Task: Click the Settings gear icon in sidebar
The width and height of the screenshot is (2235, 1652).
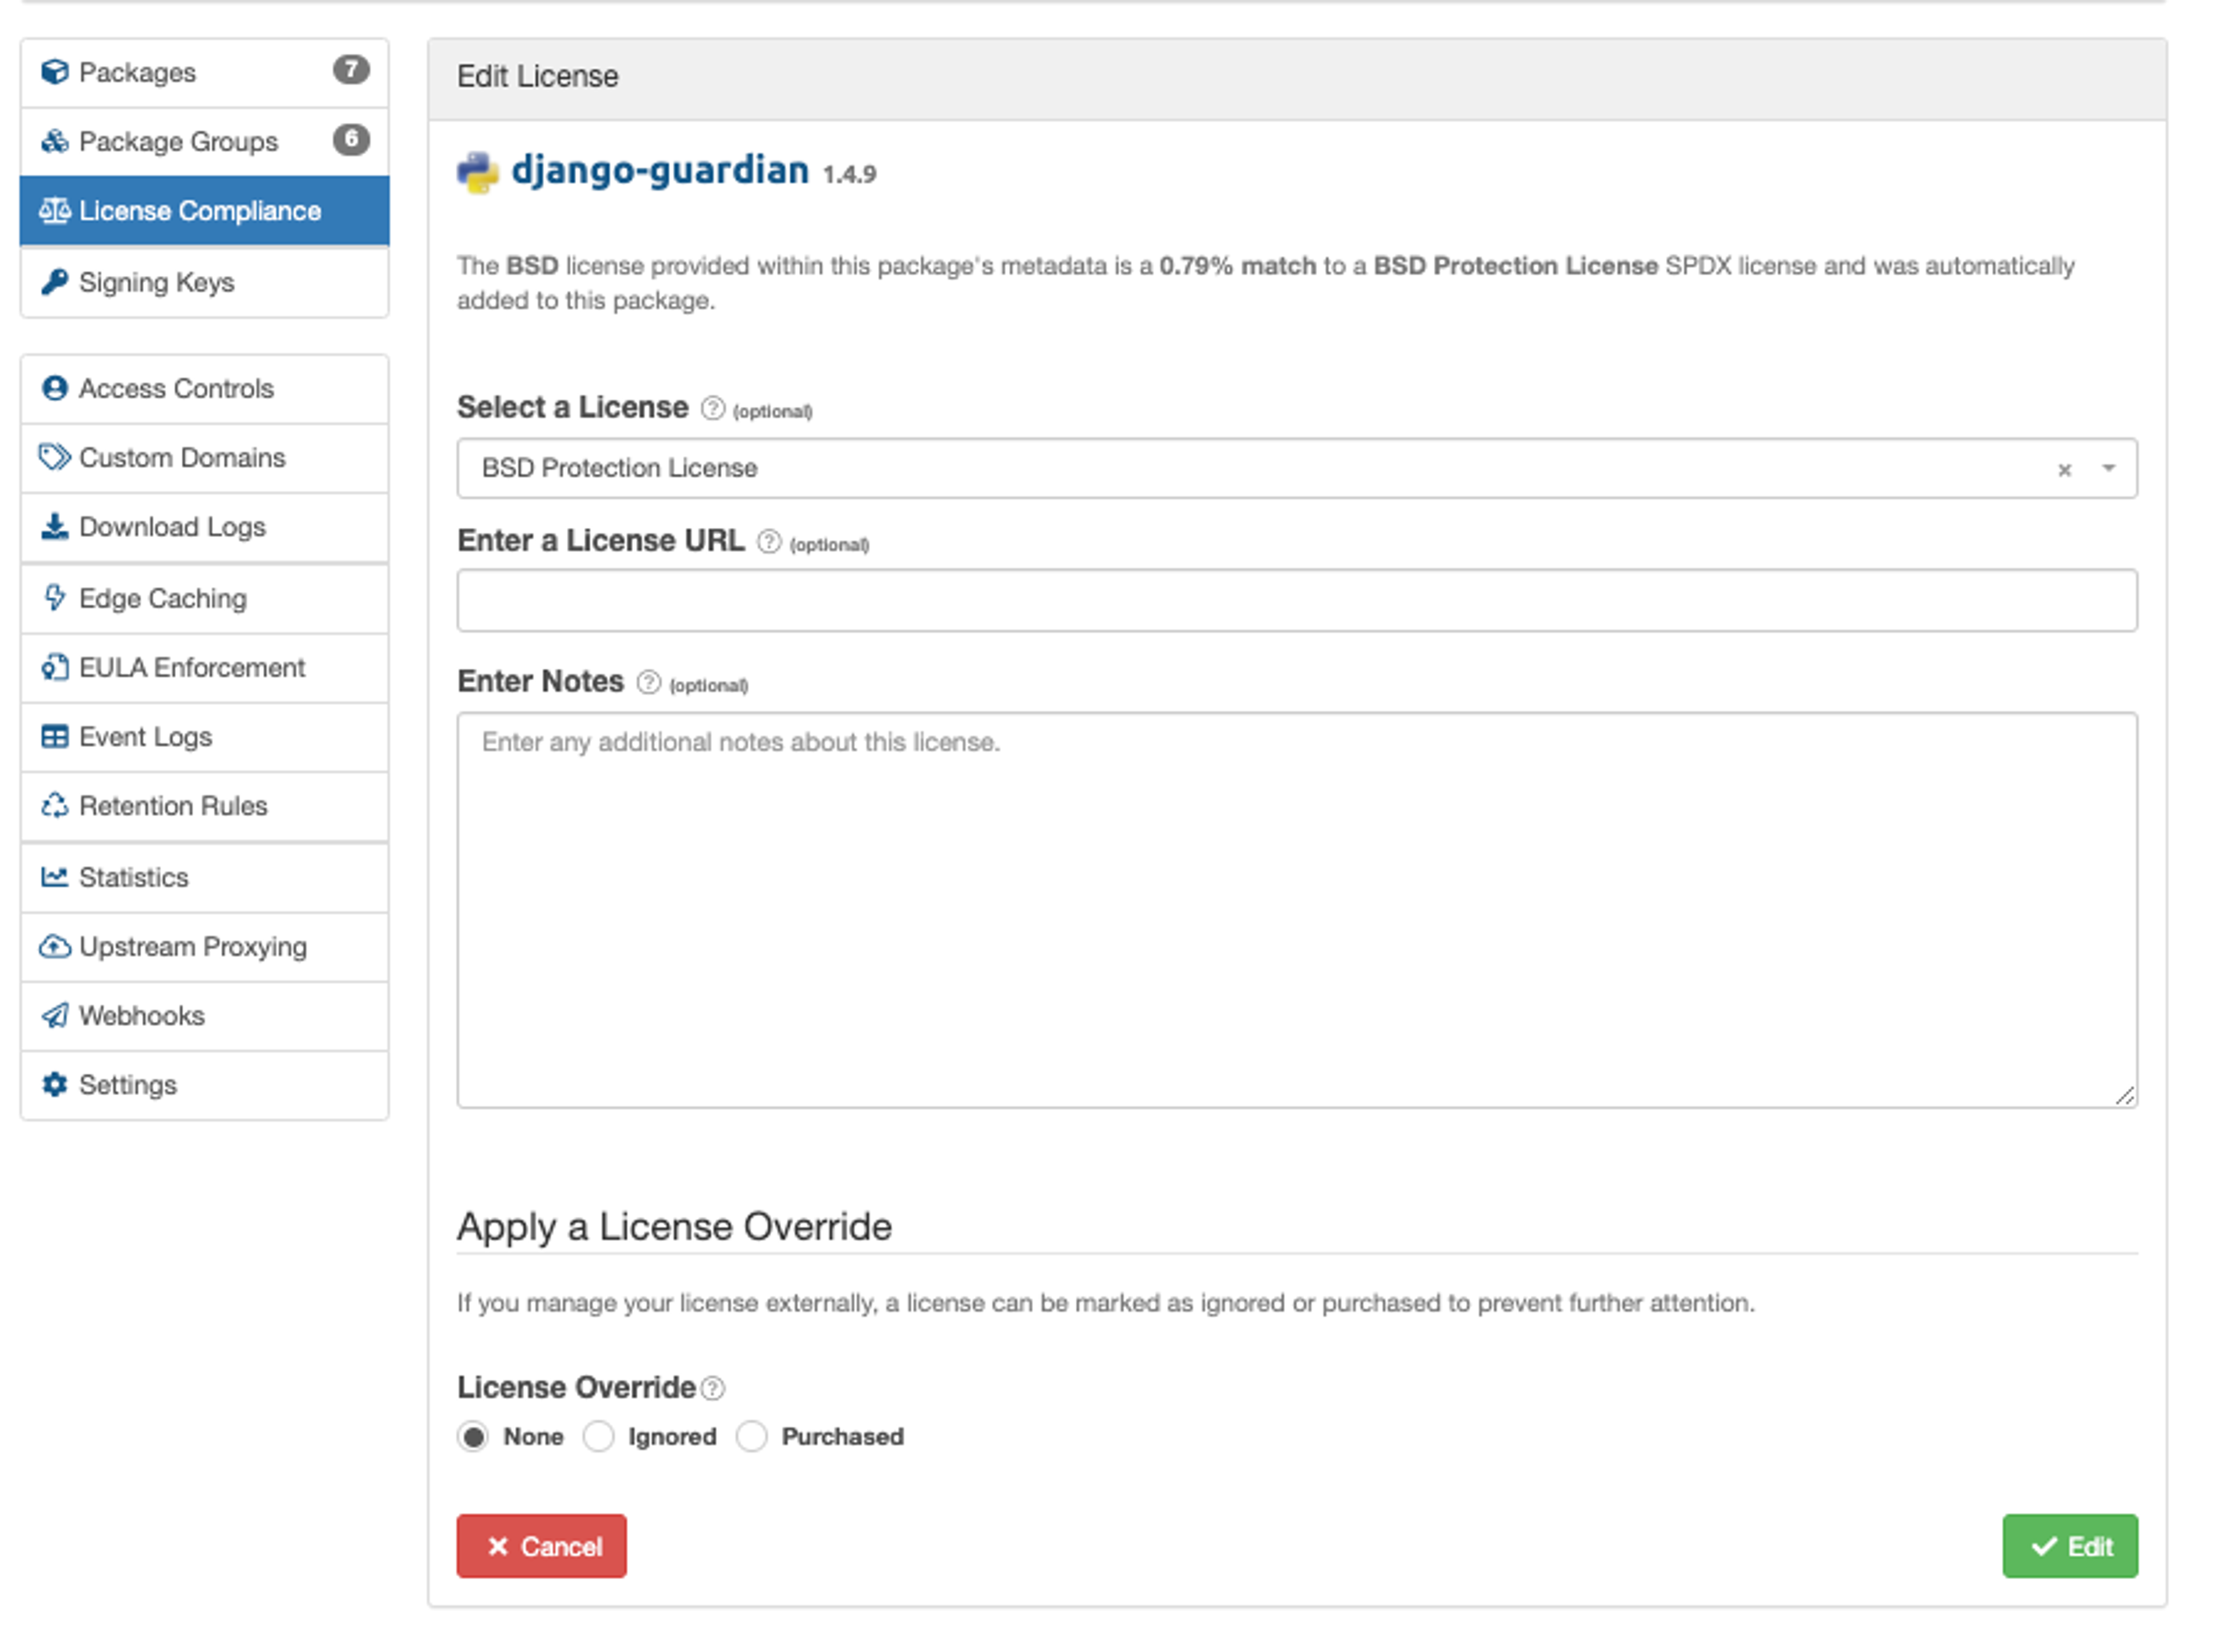Action: 54,1085
